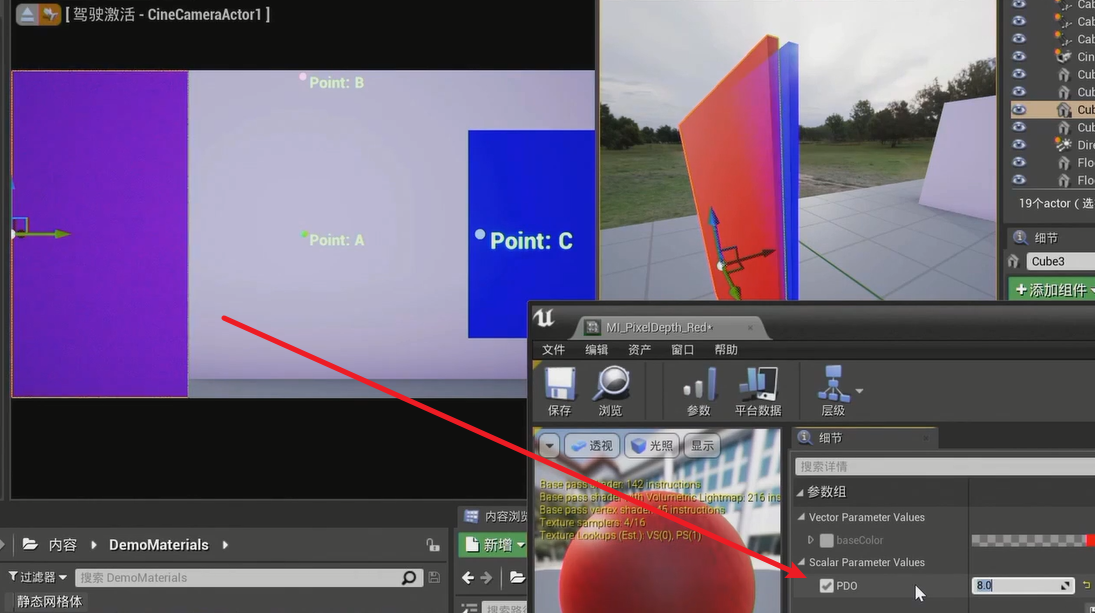Screen dimensions: 1095x613
Task: Toggle the content browser lock icon
Action: click(x=433, y=545)
